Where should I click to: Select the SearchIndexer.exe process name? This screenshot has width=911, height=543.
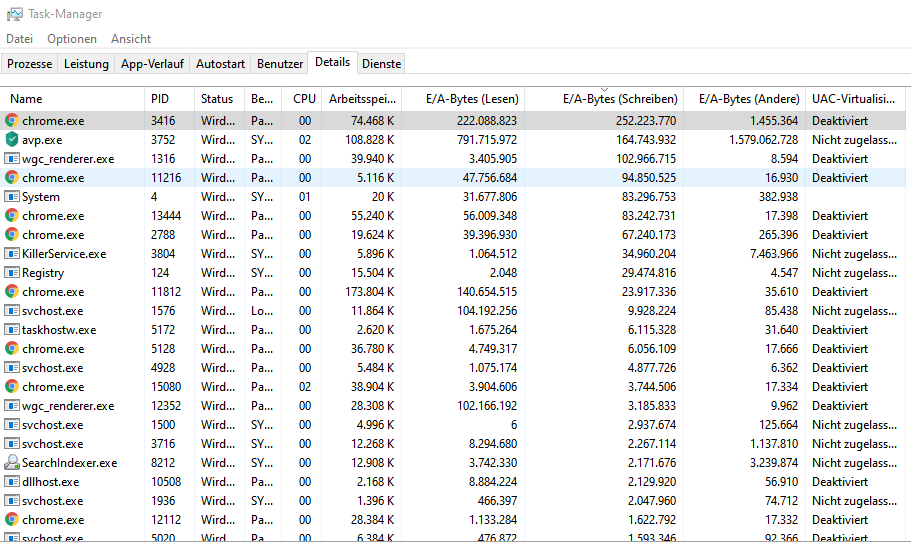click(x=69, y=463)
